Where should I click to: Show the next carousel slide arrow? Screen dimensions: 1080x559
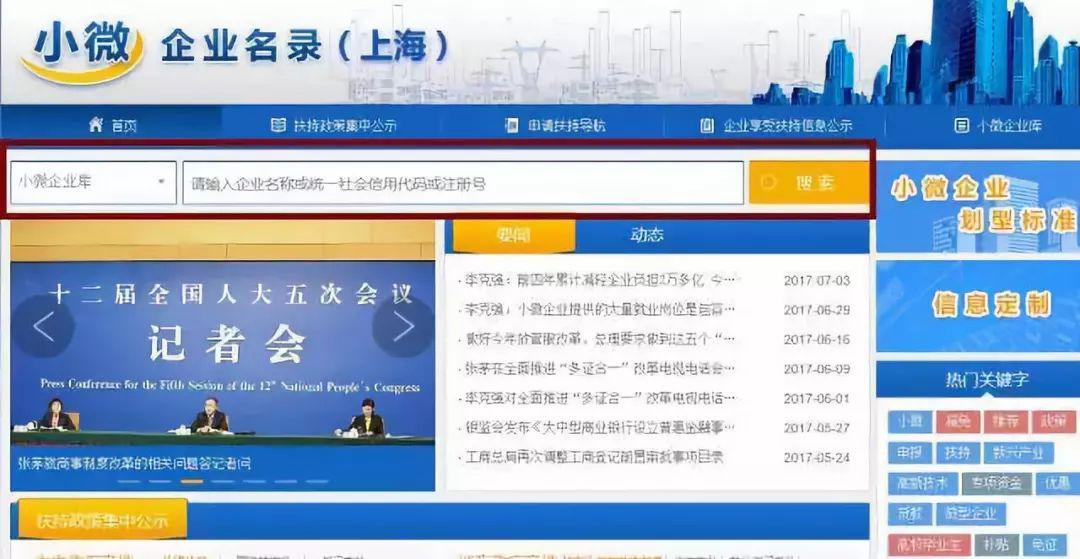[x=403, y=327]
